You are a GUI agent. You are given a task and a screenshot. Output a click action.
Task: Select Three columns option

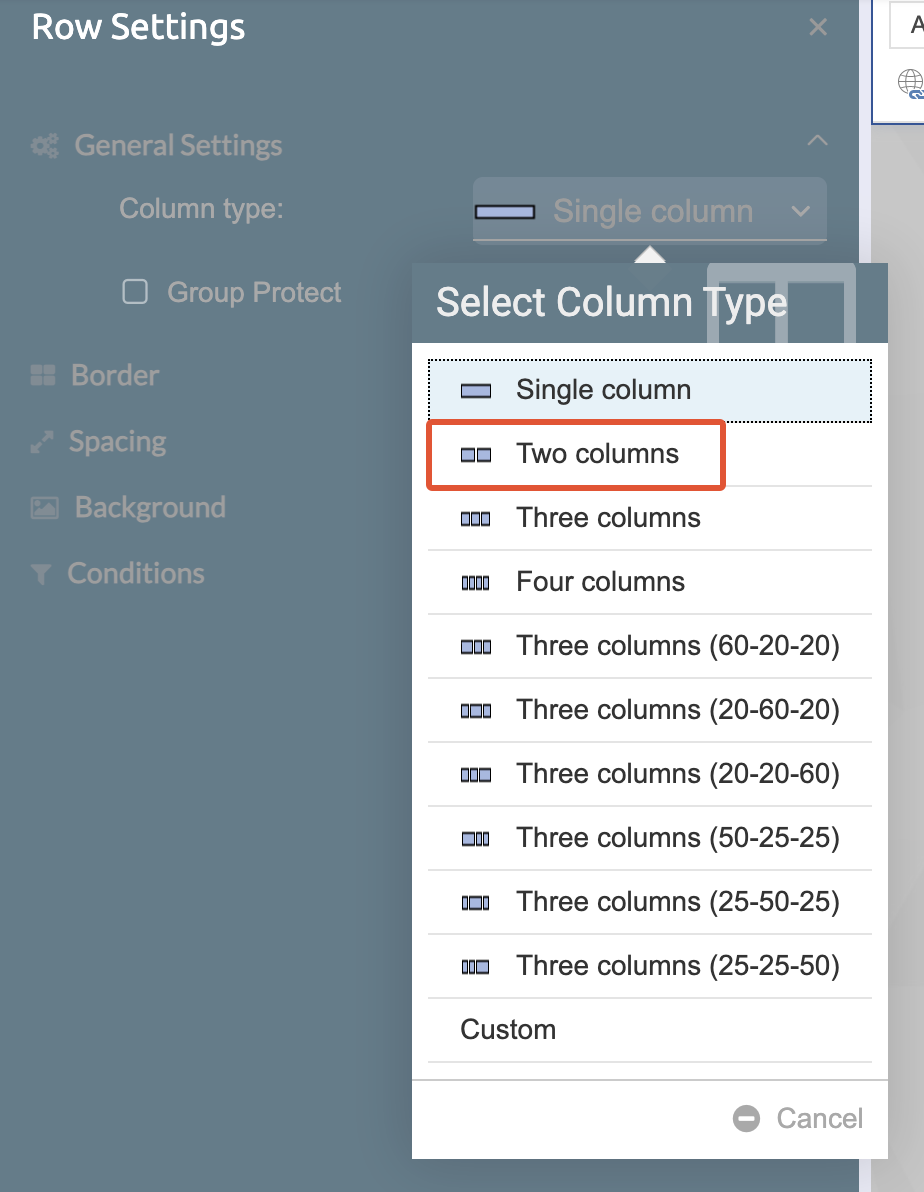tap(608, 518)
